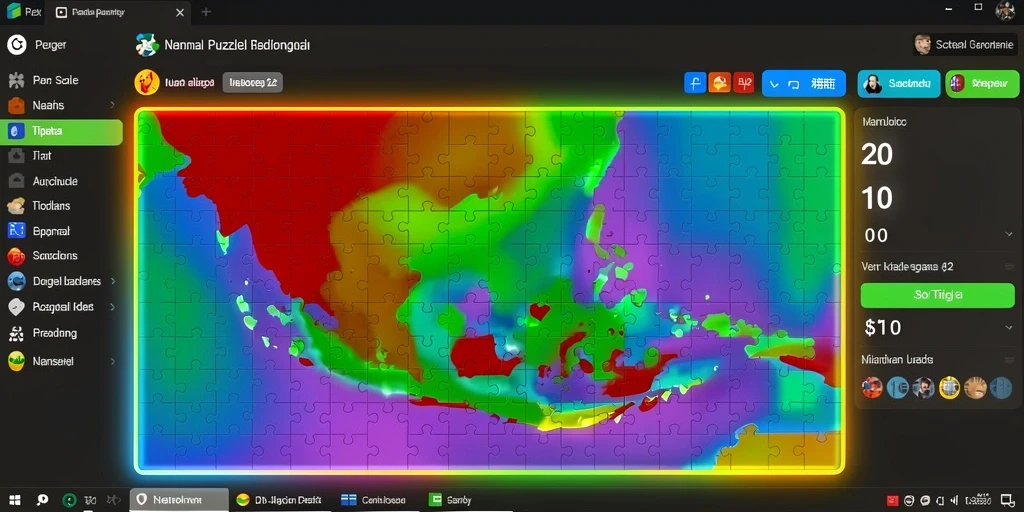Click the red square toolbar icon above the puzzle
Screen dimensions: 1024x512
tap(743, 83)
